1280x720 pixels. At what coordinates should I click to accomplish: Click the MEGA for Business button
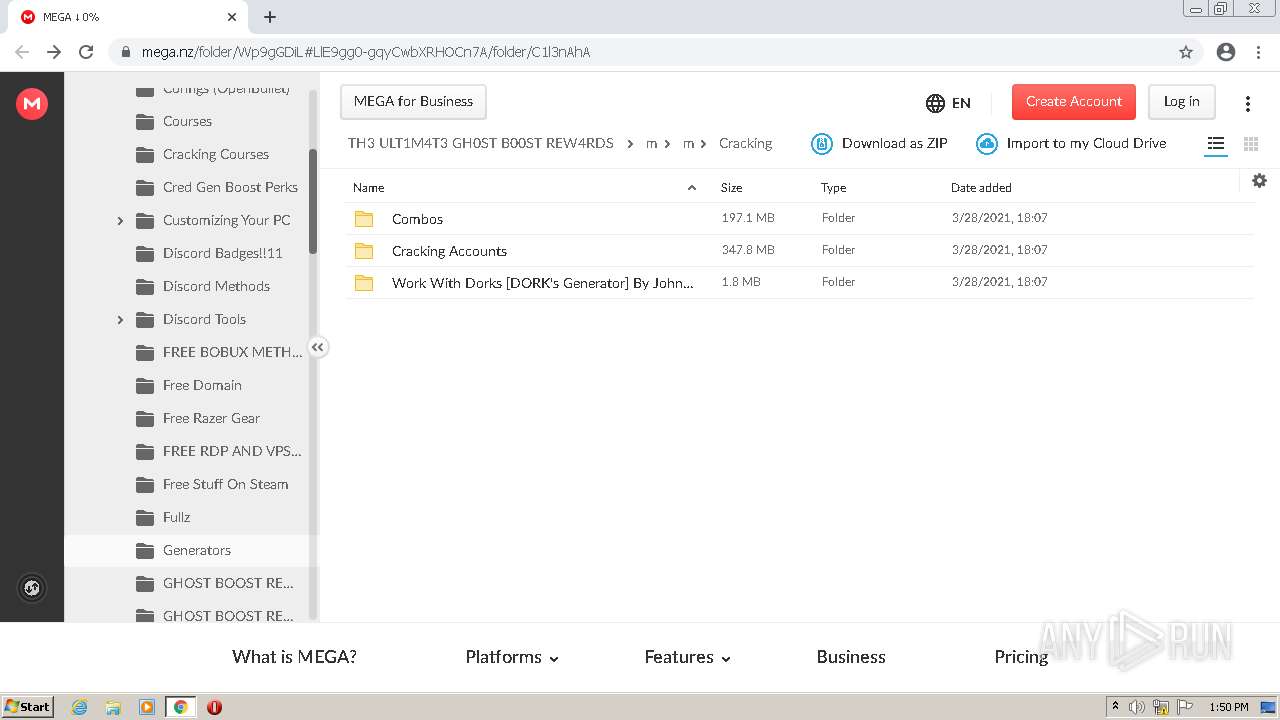pos(413,102)
